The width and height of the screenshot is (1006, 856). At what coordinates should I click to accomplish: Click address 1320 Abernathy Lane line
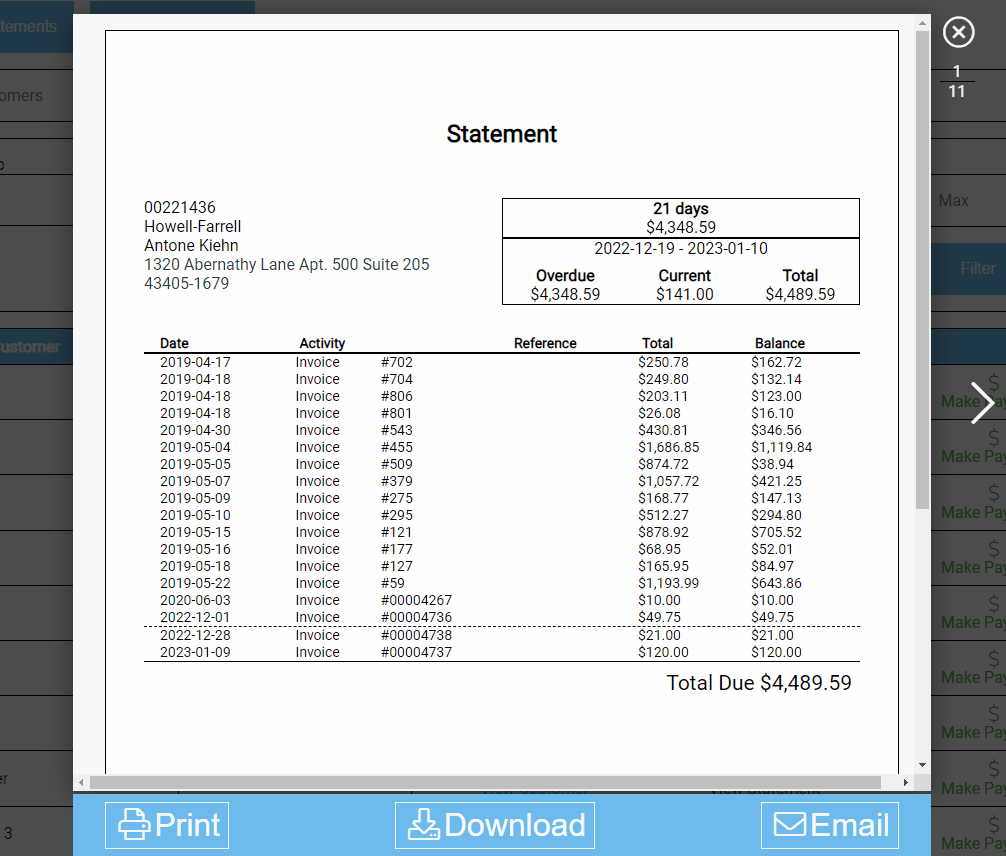(x=287, y=264)
